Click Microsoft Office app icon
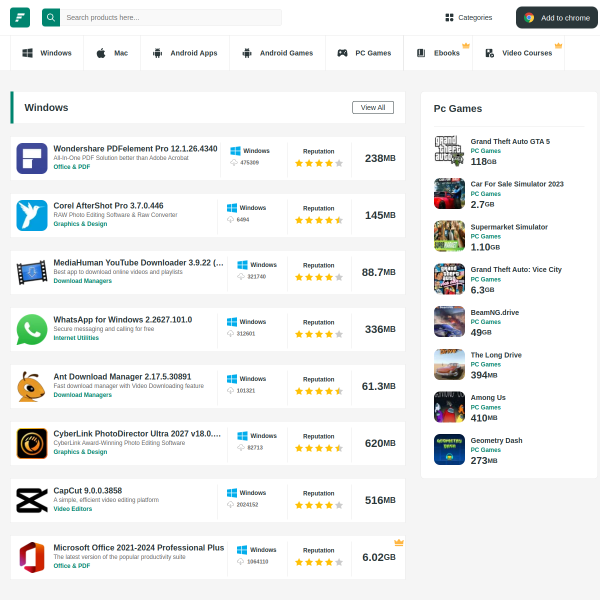The image size is (600, 600). click(x=32, y=558)
